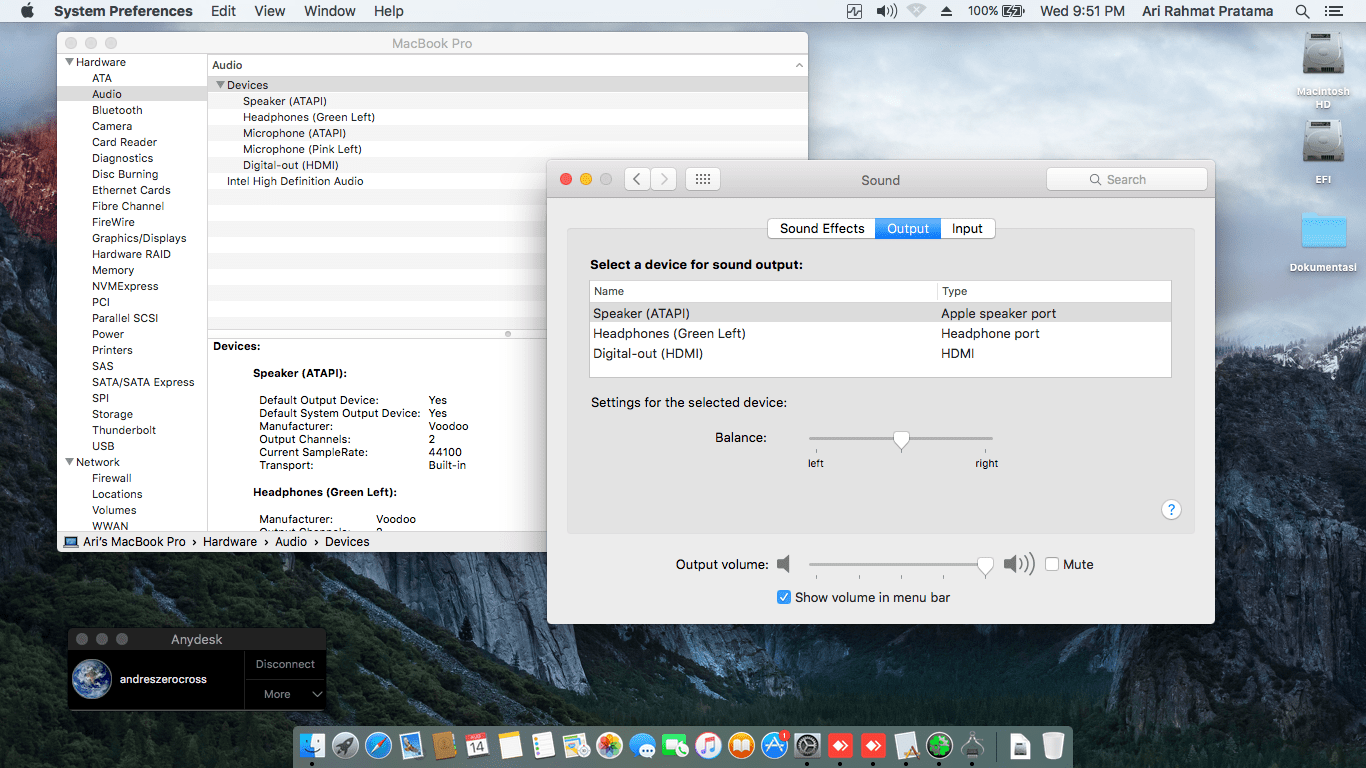1366x768 pixels.
Task: Open Notes app in the Dock
Action: 510,745
